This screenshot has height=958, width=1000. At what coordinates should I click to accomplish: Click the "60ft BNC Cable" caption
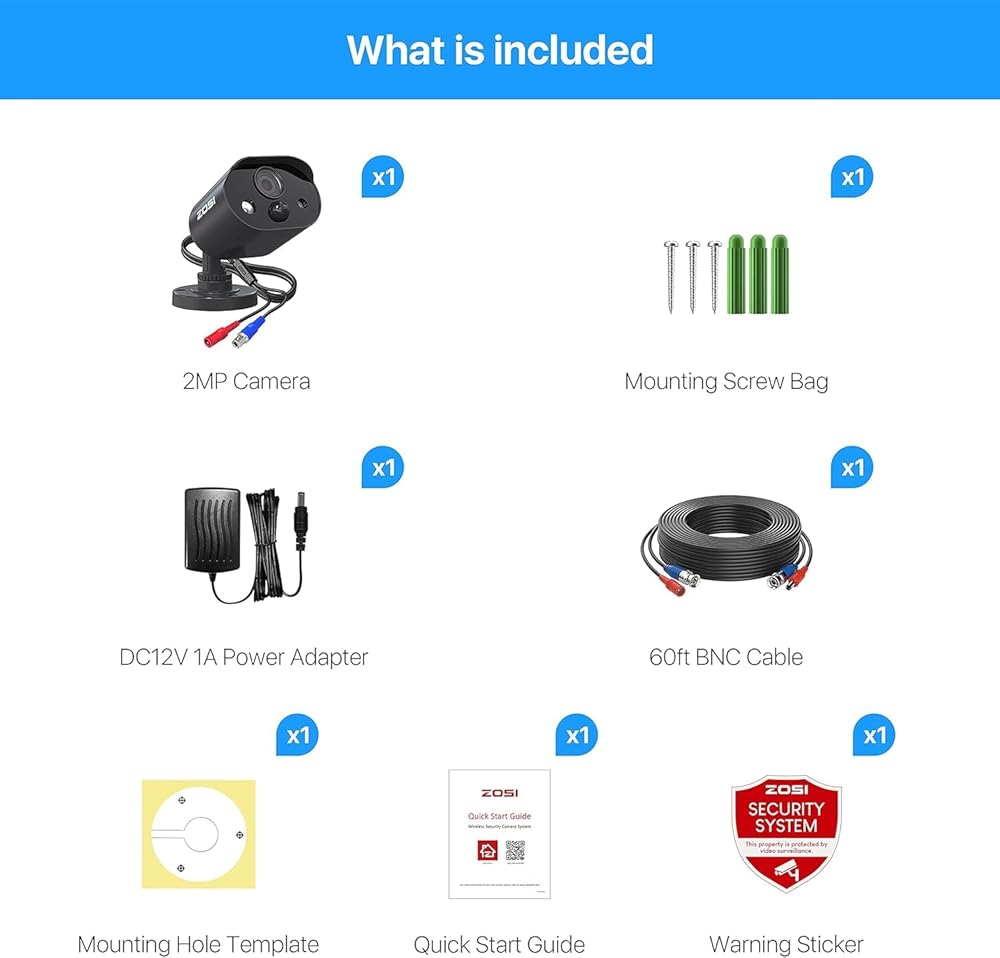pos(726,657)
